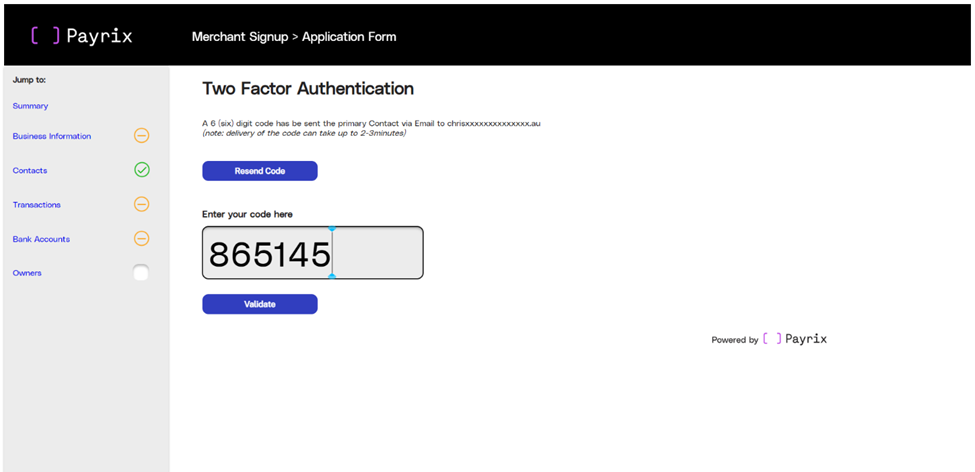The height and width of the screenshot is (472, 975).
Task: Click the bottom text cursor handle
Action: pos(332,276)
